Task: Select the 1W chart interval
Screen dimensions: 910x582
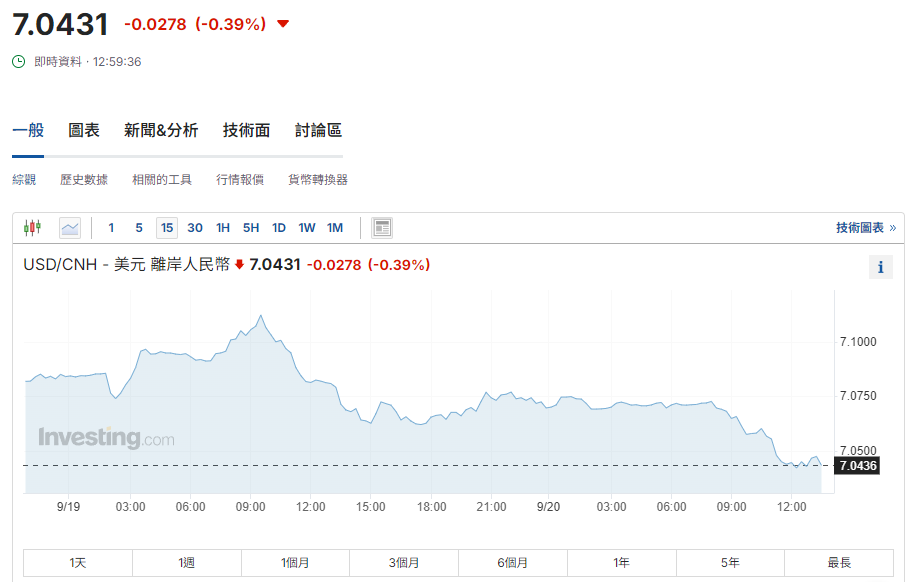Action: (307, 228)
